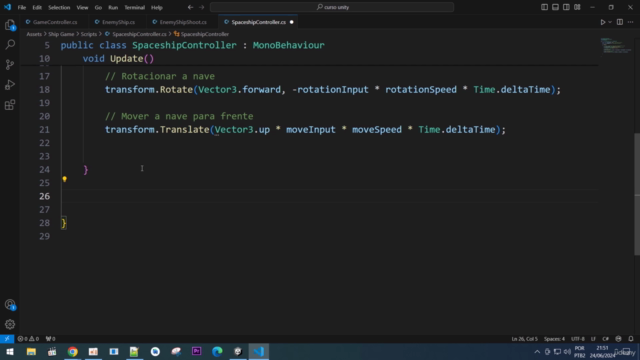640x360 pixels.
Task: Go forward with the navigation right arrow
Action: tap(201, 7)
